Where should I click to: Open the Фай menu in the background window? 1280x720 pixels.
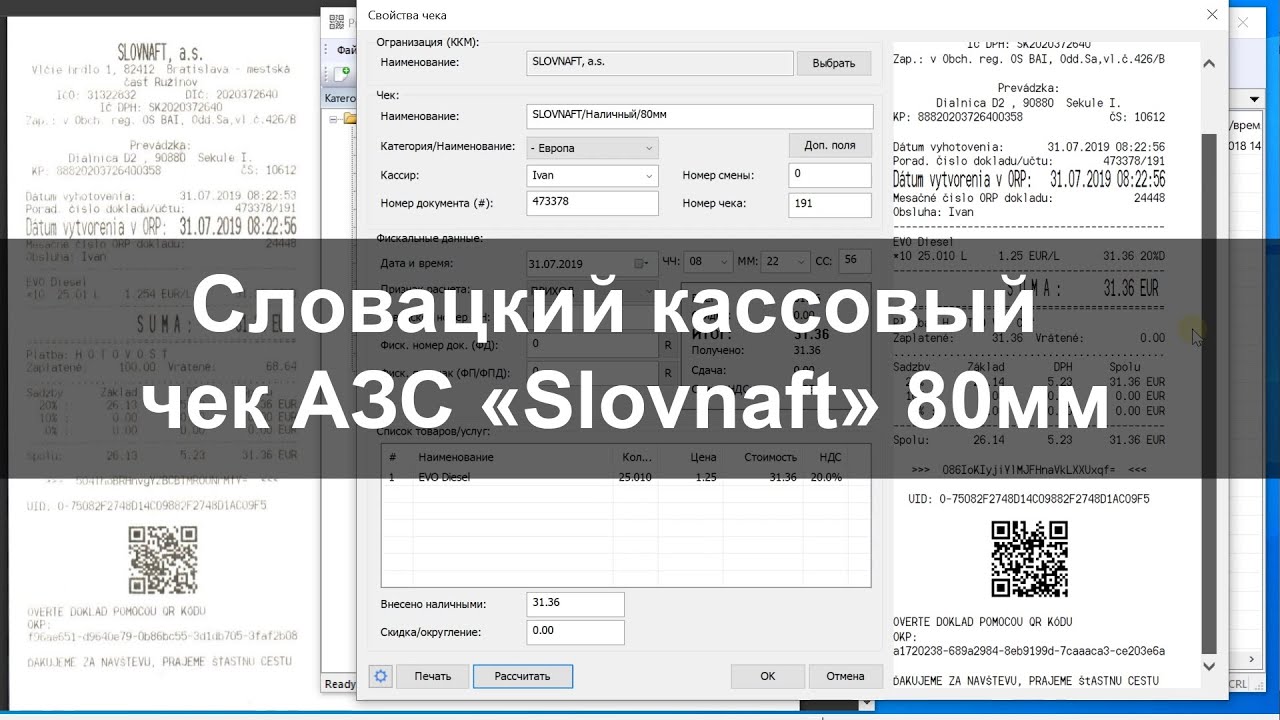(346, 50)
